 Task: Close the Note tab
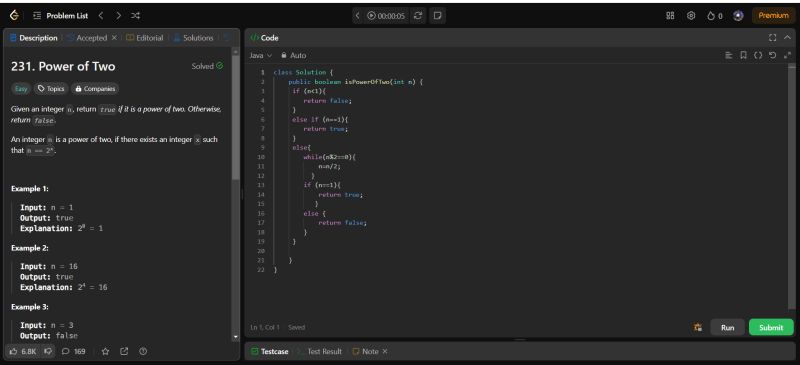(x=385, y=351)
